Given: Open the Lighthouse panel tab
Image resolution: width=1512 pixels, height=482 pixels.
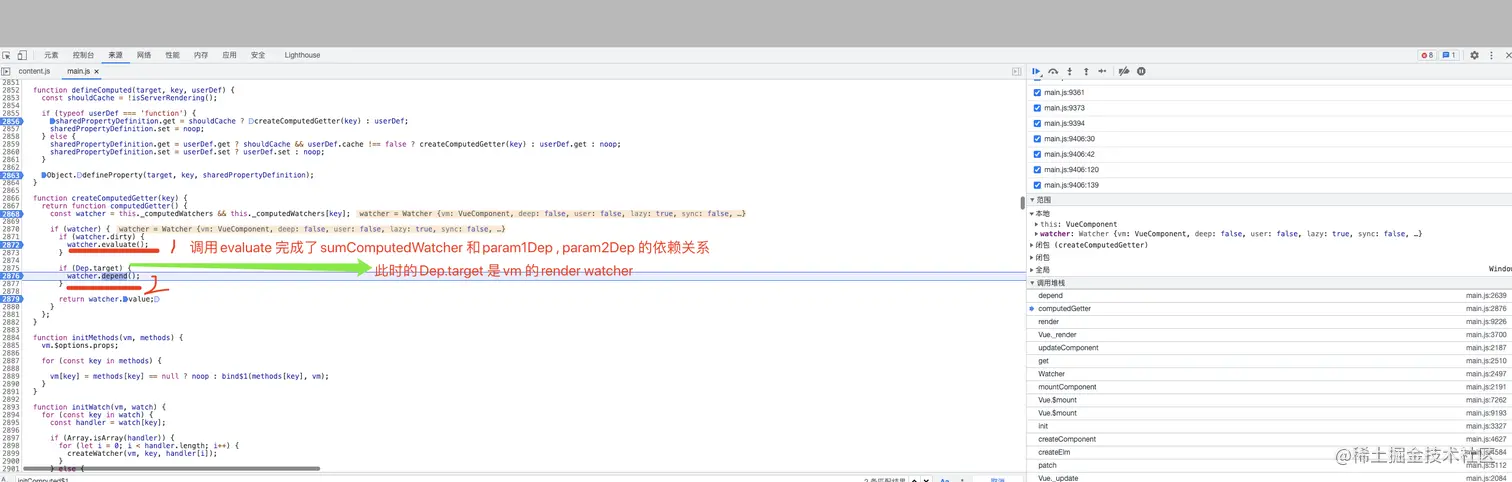Looking at the screenshot, I should pos(302,55).
